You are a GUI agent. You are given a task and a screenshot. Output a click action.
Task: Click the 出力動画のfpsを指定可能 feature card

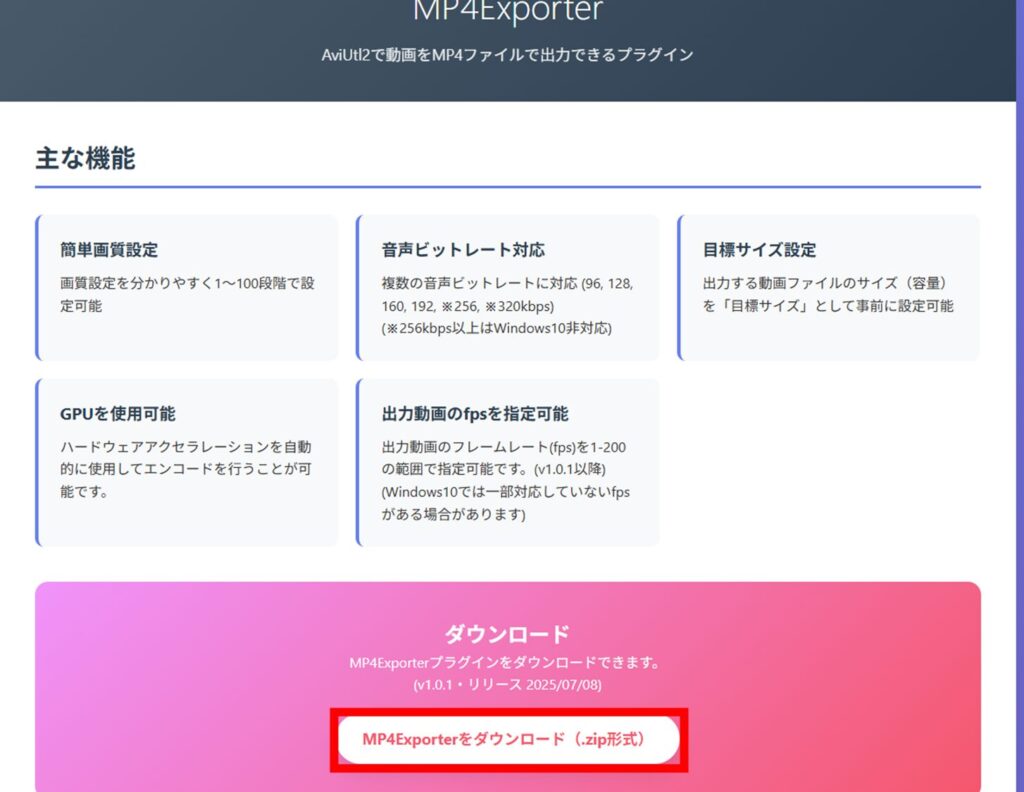click(x=510, y=460)
